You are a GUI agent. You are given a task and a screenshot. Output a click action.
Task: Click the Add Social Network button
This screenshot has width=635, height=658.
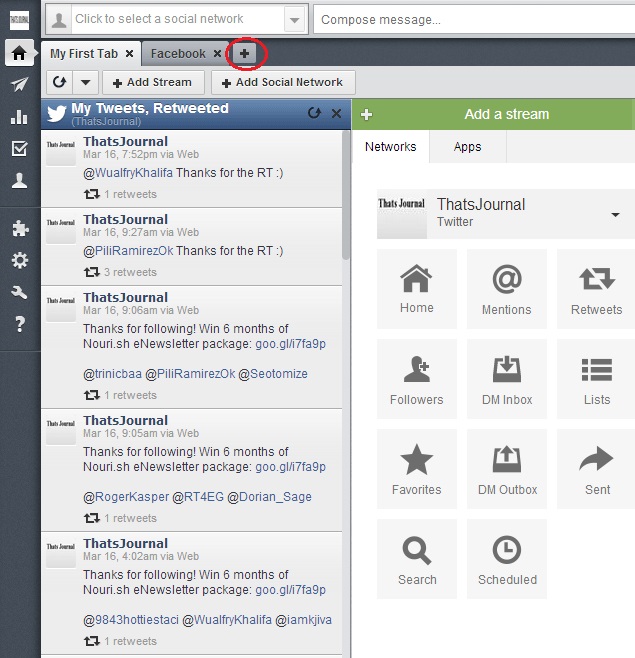point(283,82)
